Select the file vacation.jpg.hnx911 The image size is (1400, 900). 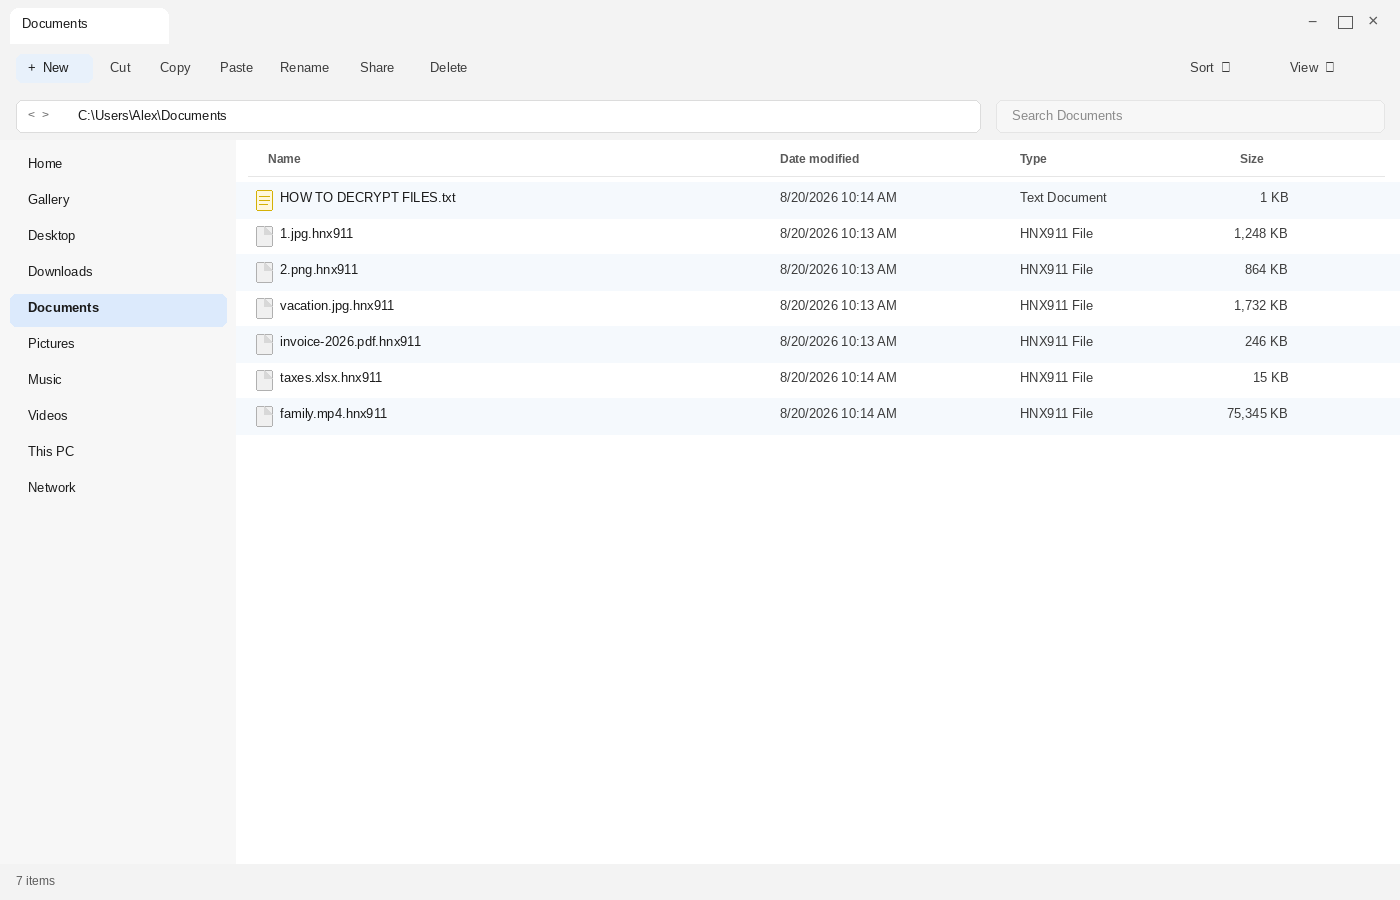[818, 308]
